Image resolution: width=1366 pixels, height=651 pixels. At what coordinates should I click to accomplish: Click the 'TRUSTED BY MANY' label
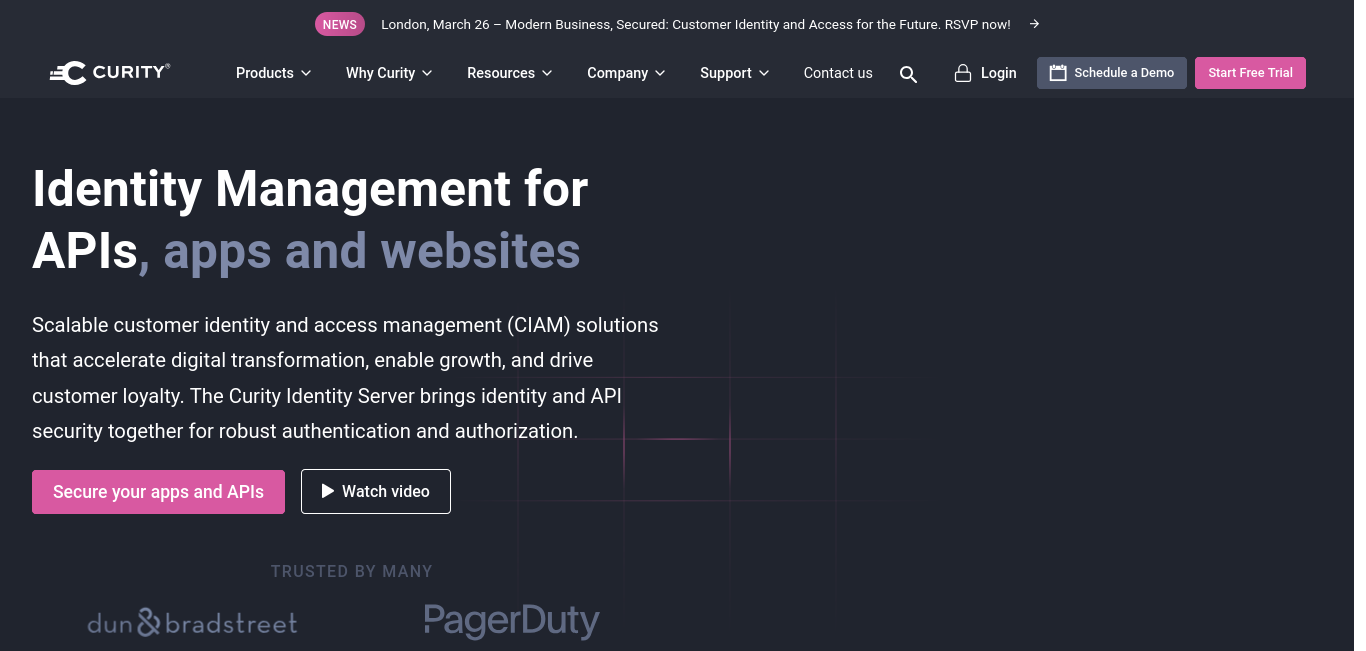(352, 572)
